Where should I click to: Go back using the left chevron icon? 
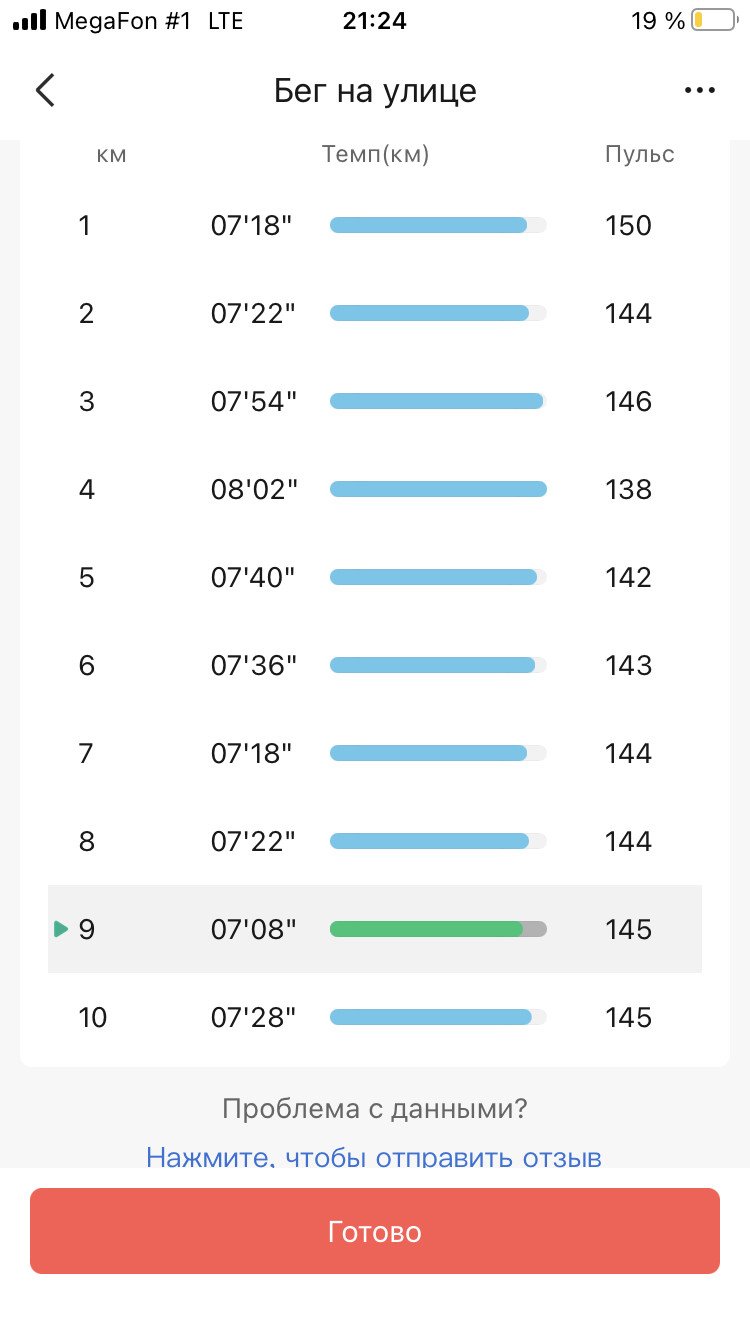(x=45, y=90)
